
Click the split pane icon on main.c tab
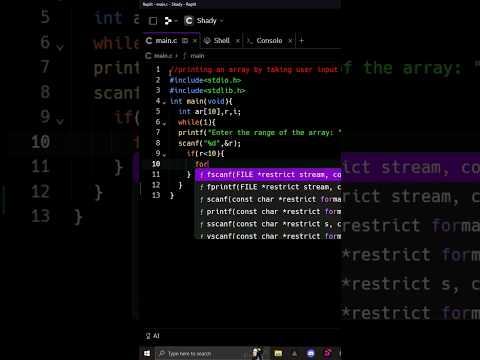(185, 41)
